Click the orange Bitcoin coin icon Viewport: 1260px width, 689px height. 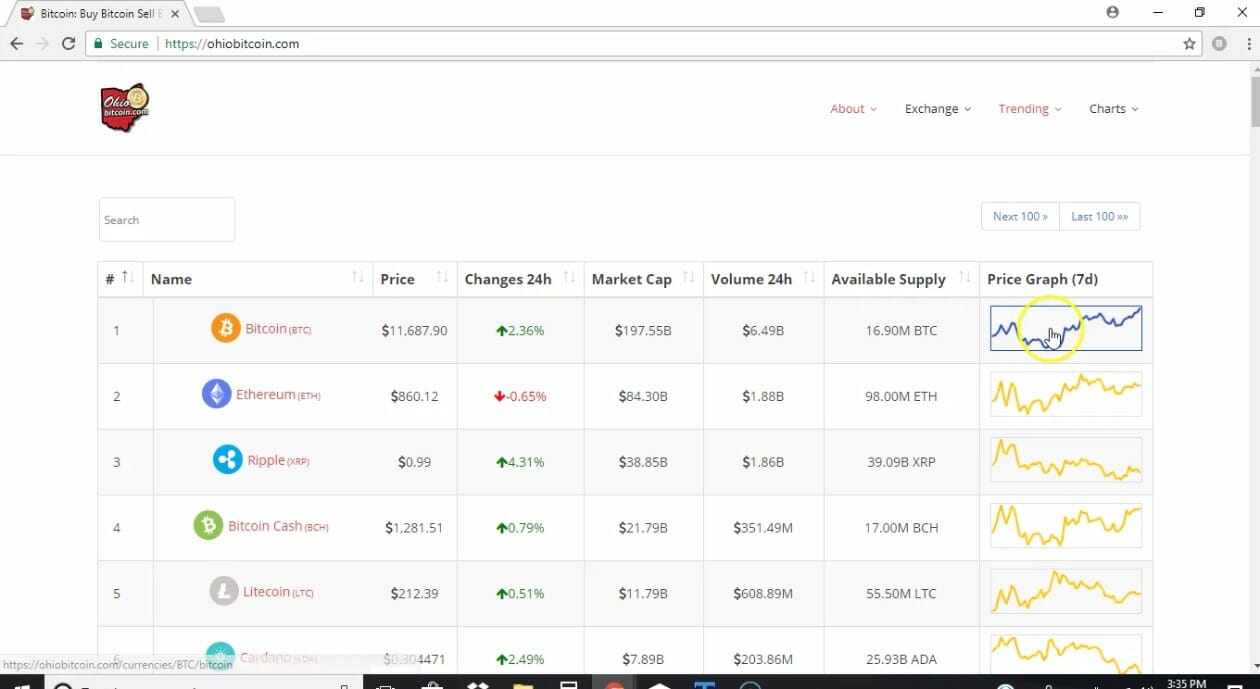point(225,328)
